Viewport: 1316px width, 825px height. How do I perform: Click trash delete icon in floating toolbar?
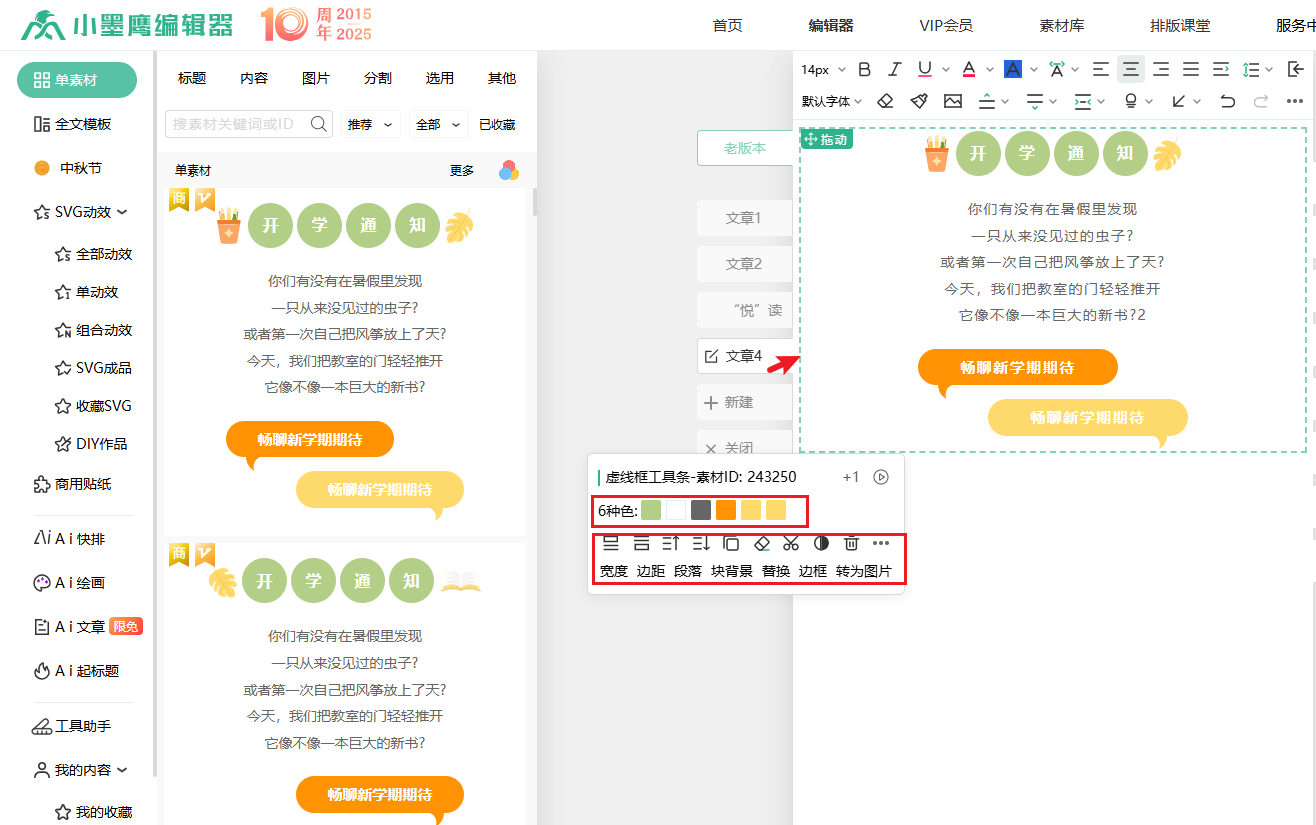click(x=851, y=543)
